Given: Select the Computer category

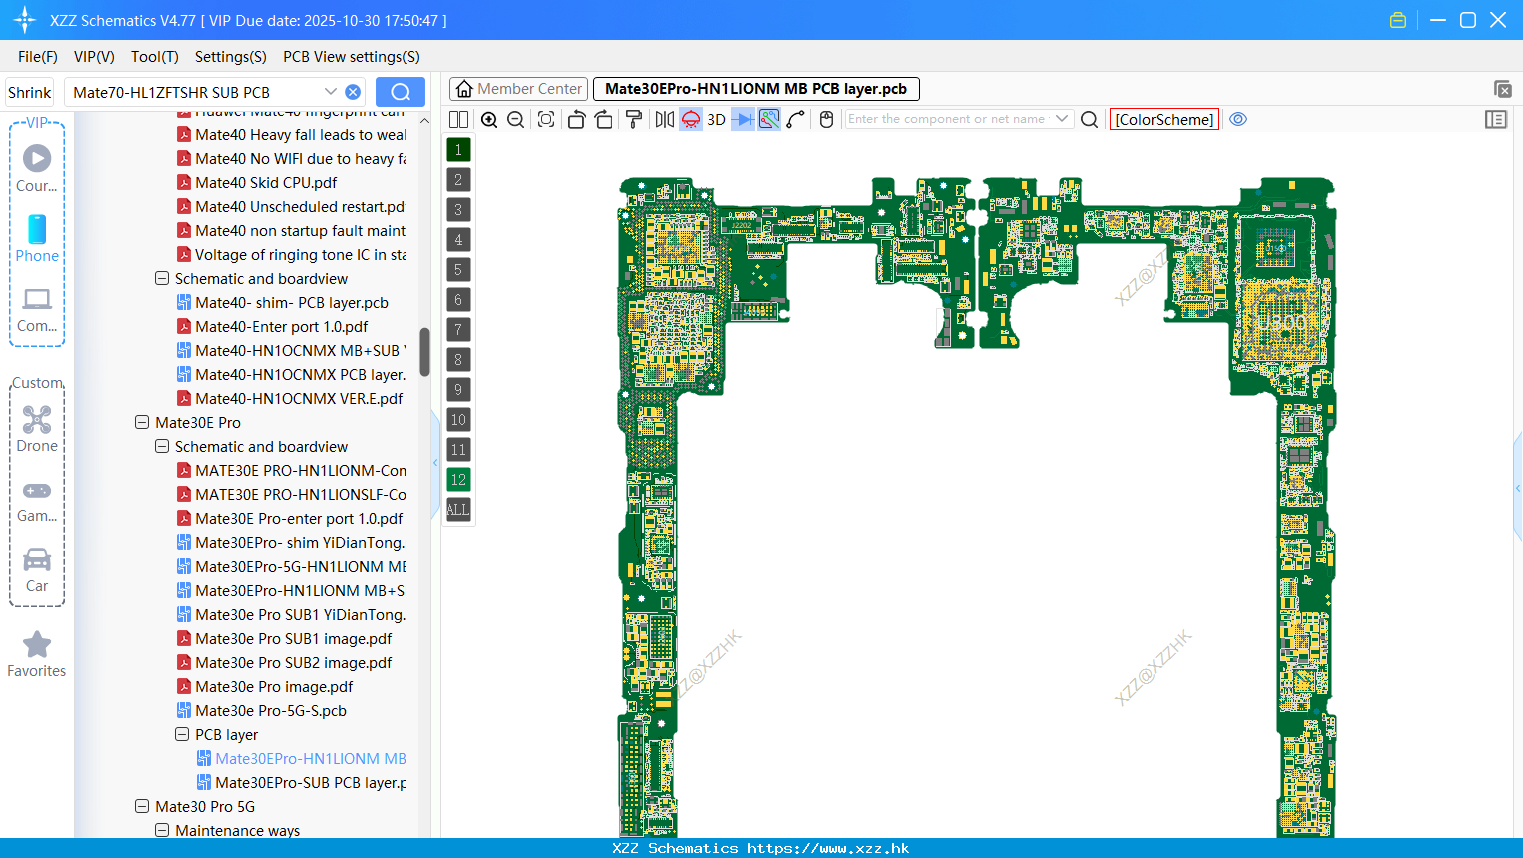Looking at the screenshot, I should (37, 310).
